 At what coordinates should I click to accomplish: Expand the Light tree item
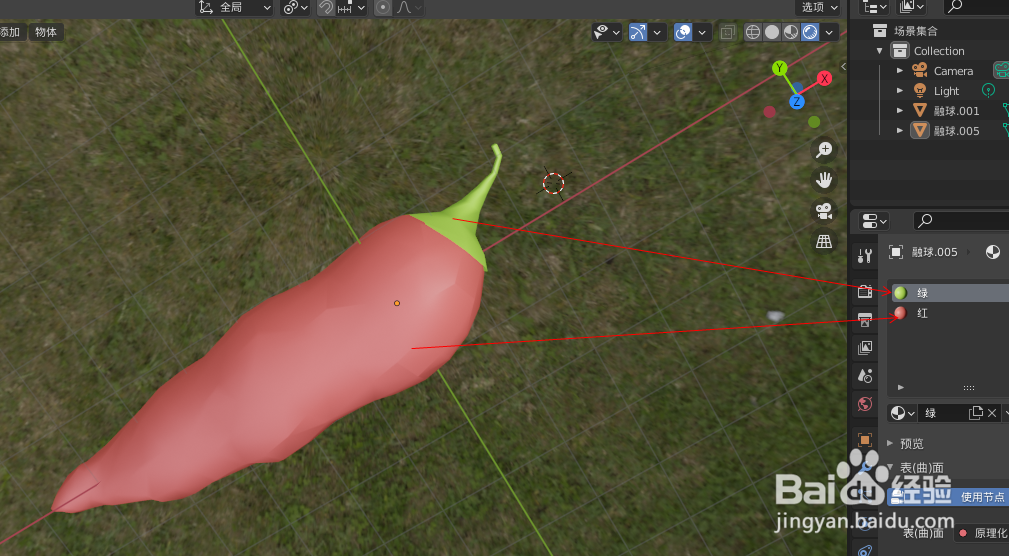coord(900,91)
